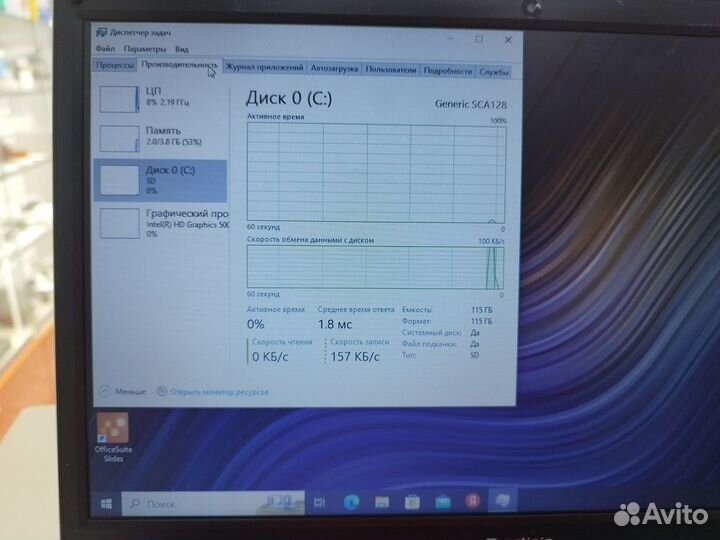Select the Производительность tab
This screenshot has height=540, width=720.
pos(180,65)
